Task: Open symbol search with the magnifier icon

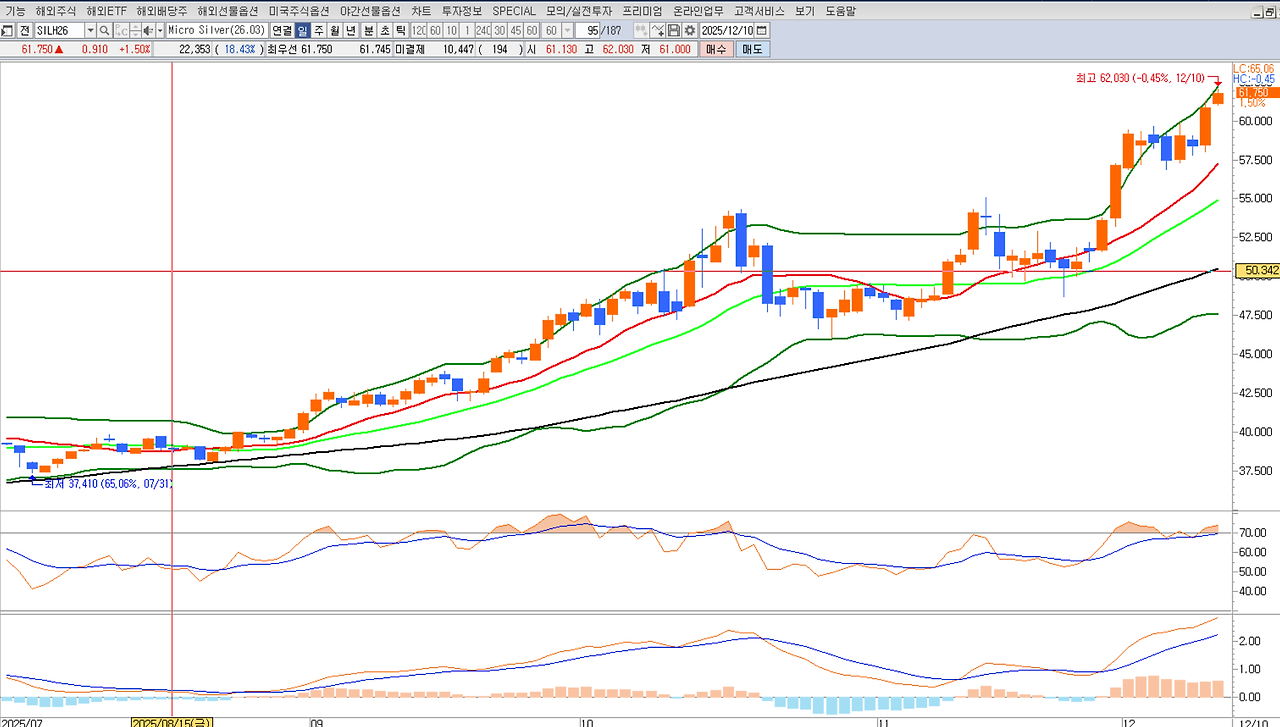Action: point(104,30)
